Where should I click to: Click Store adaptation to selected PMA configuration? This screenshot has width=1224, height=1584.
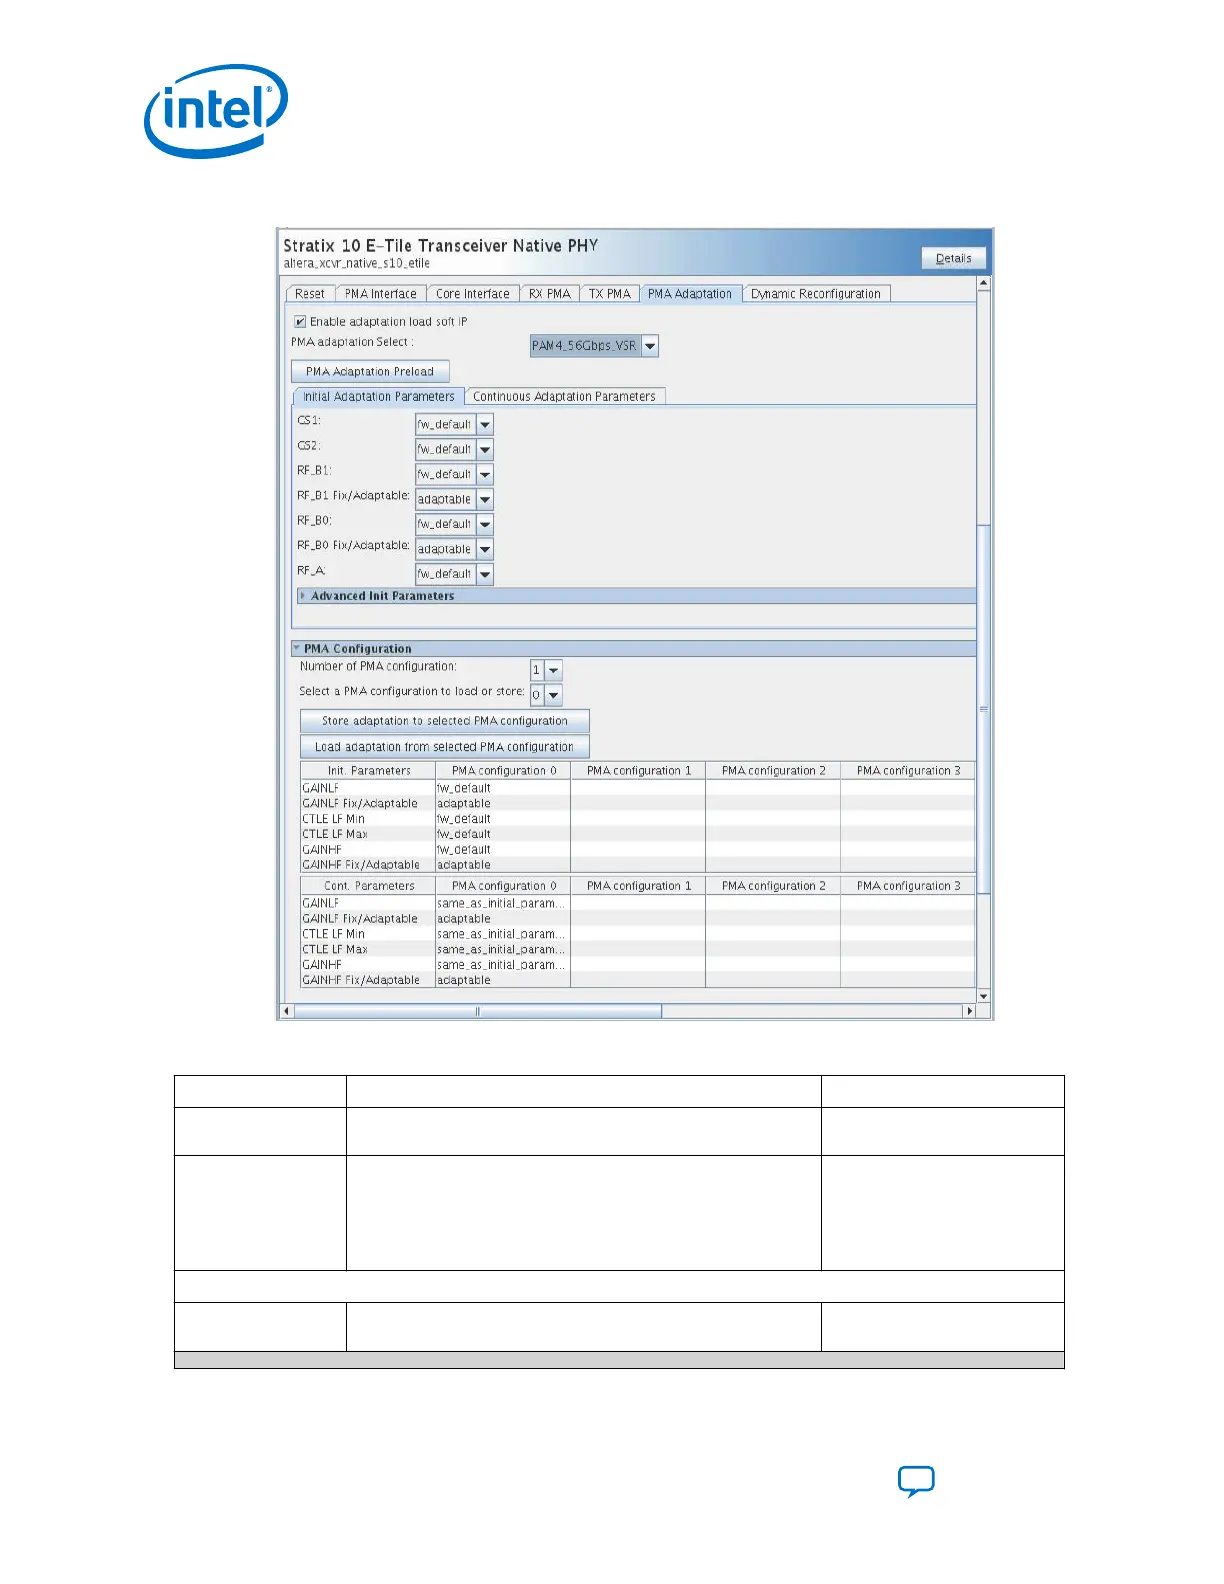[445, 721]
